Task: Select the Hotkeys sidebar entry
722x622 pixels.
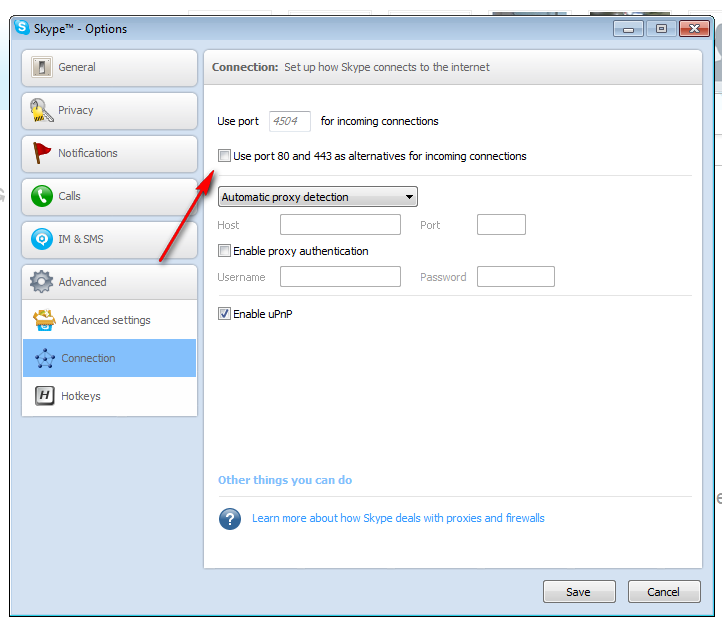Action: [x=110, y=396]
